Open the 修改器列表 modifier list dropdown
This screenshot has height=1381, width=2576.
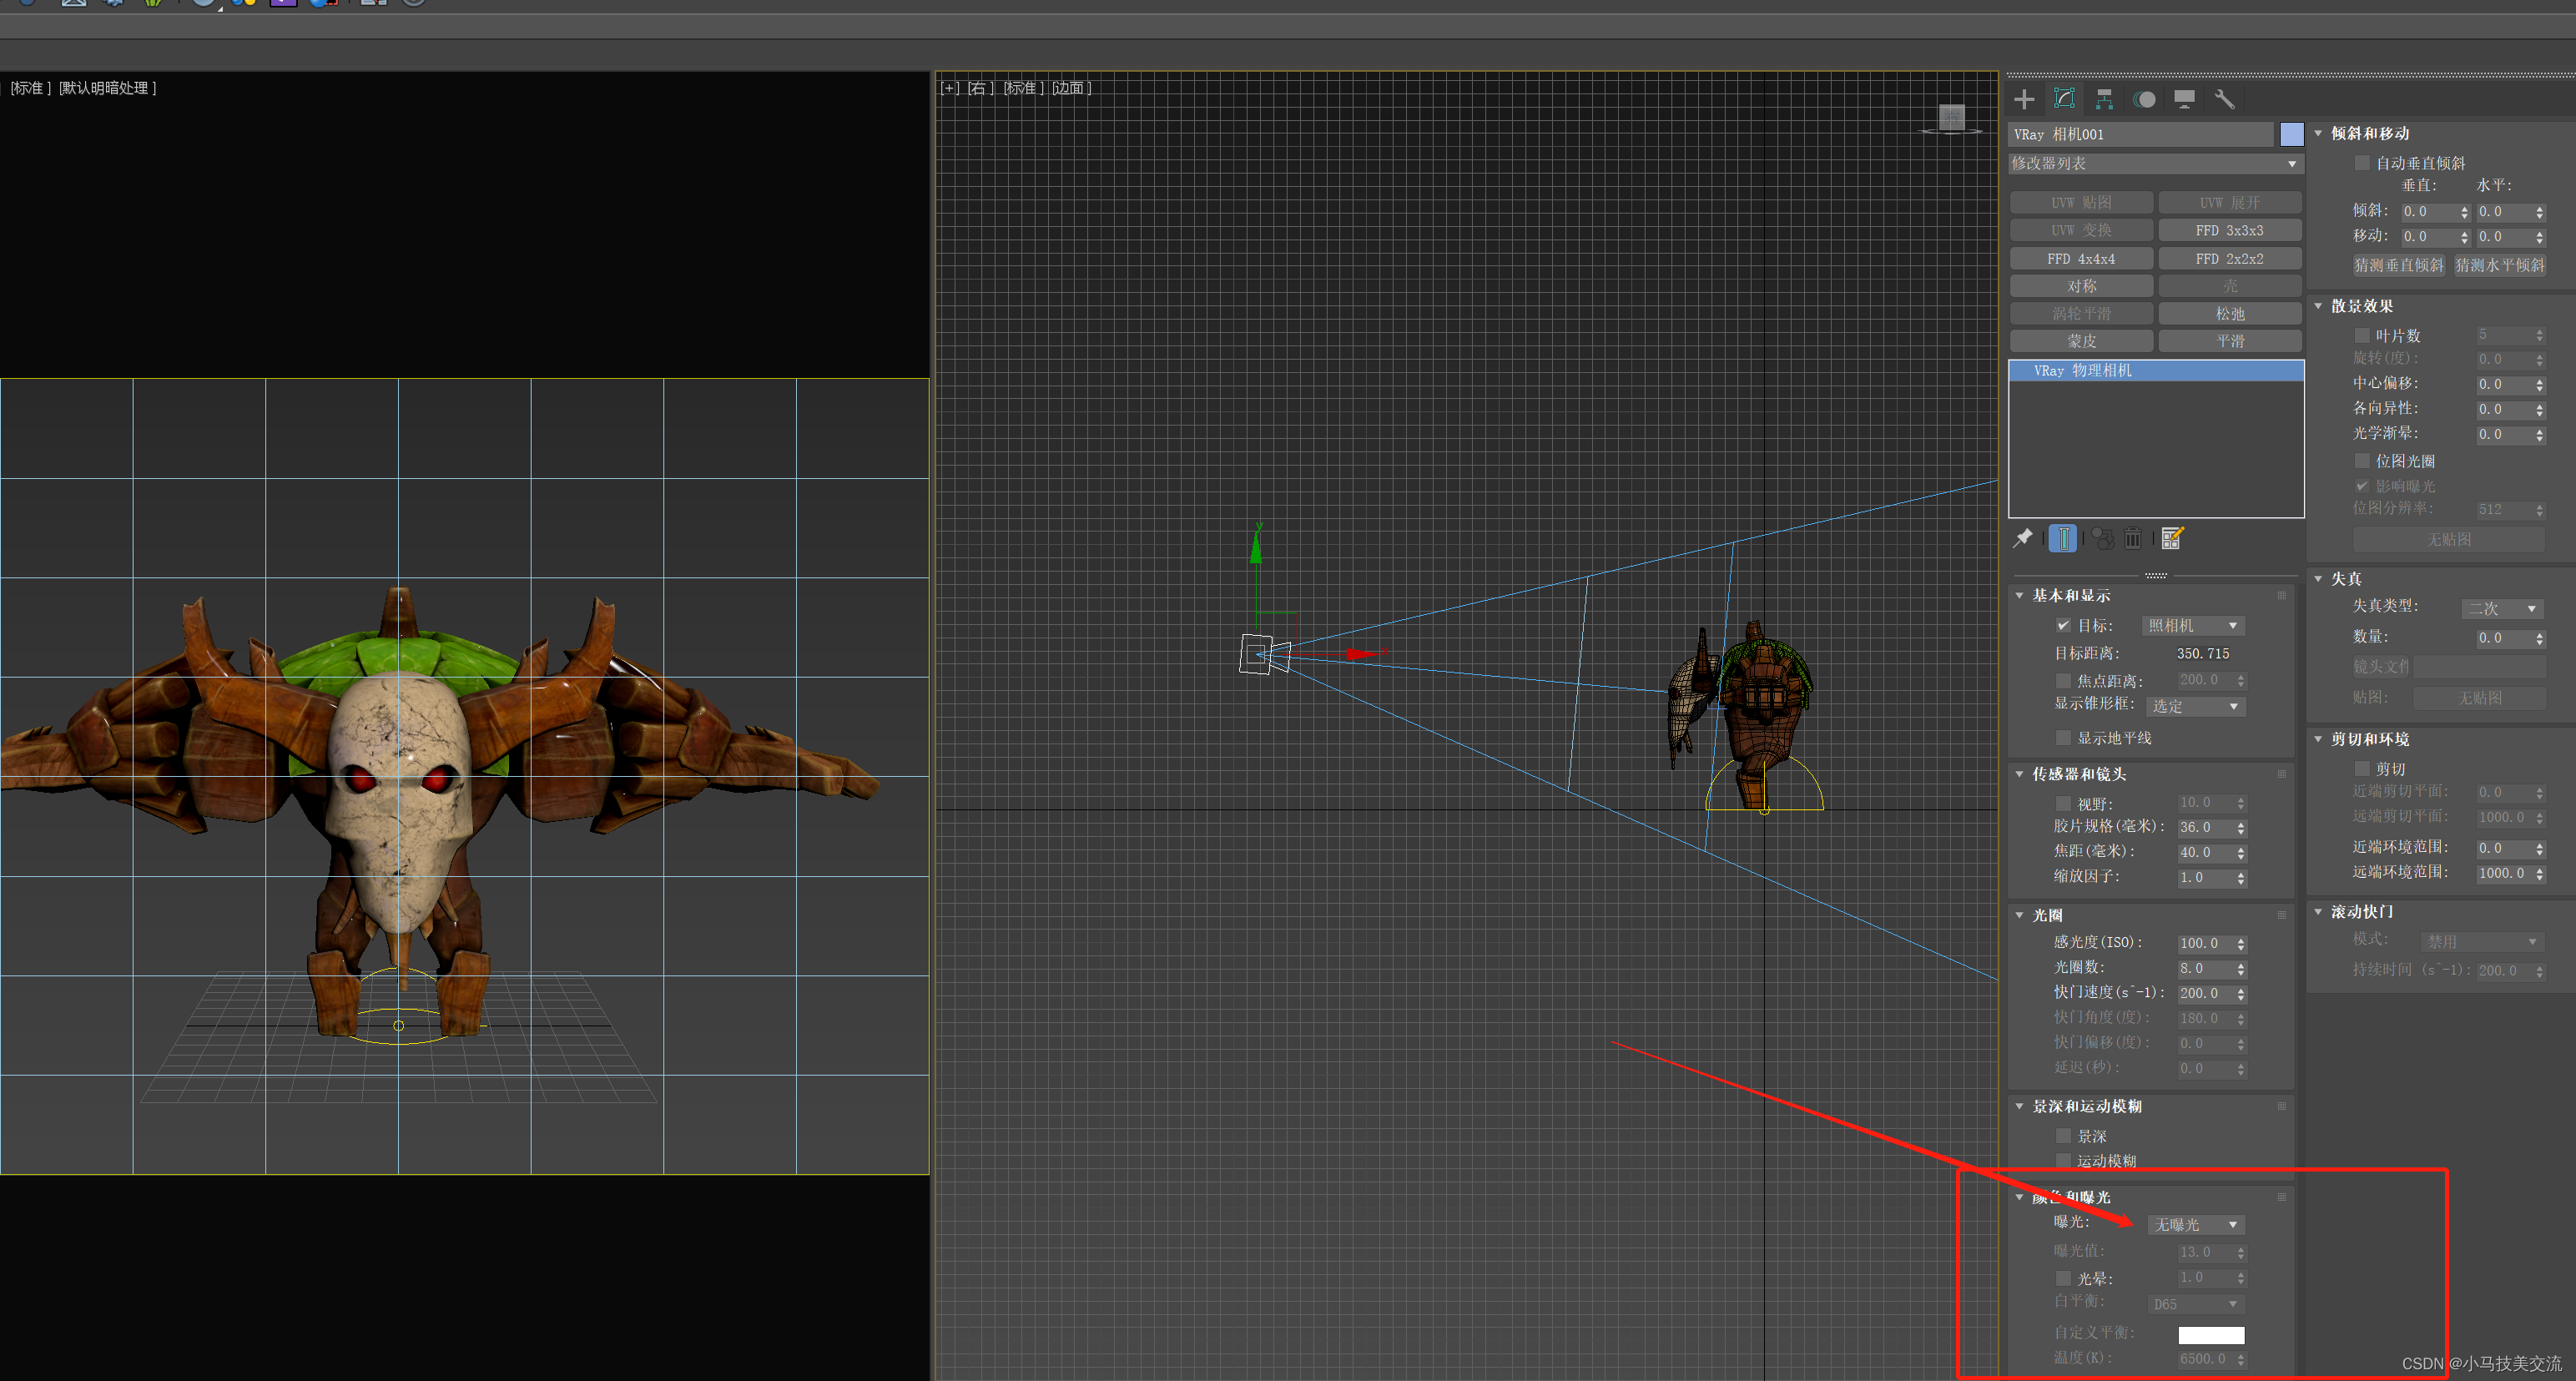[x=2155, y=163]
